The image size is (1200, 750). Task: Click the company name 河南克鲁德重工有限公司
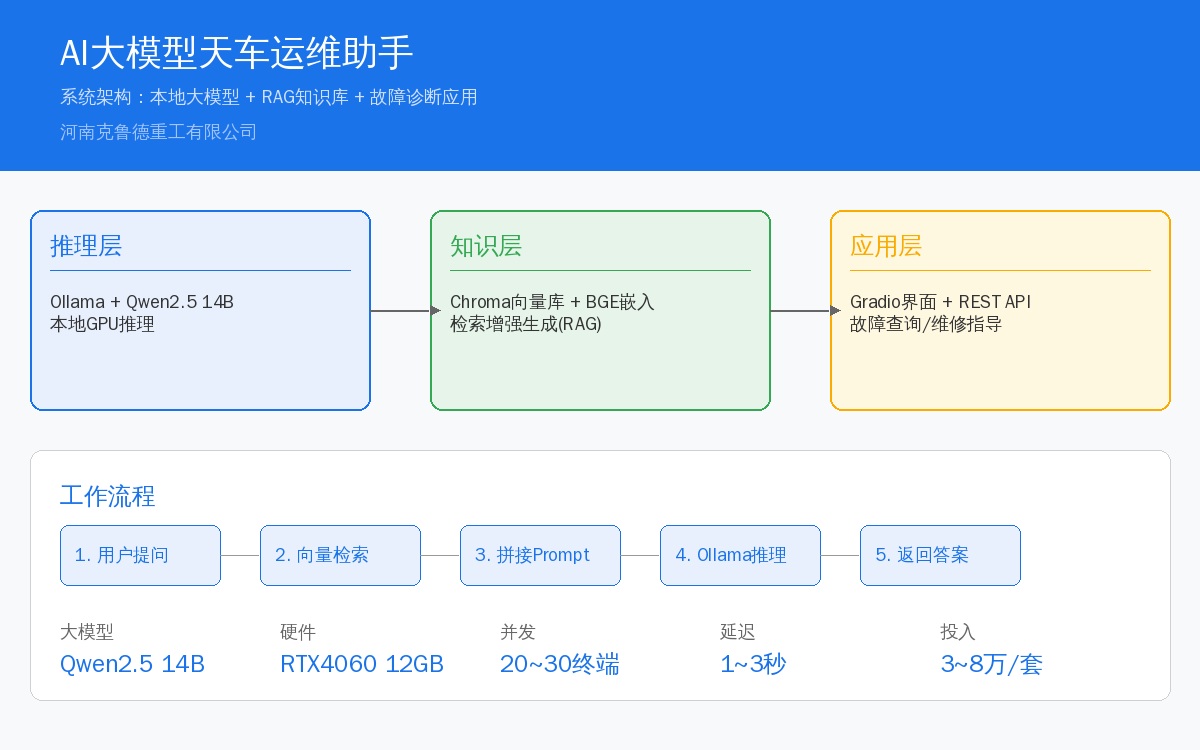(x=158, y=131)
